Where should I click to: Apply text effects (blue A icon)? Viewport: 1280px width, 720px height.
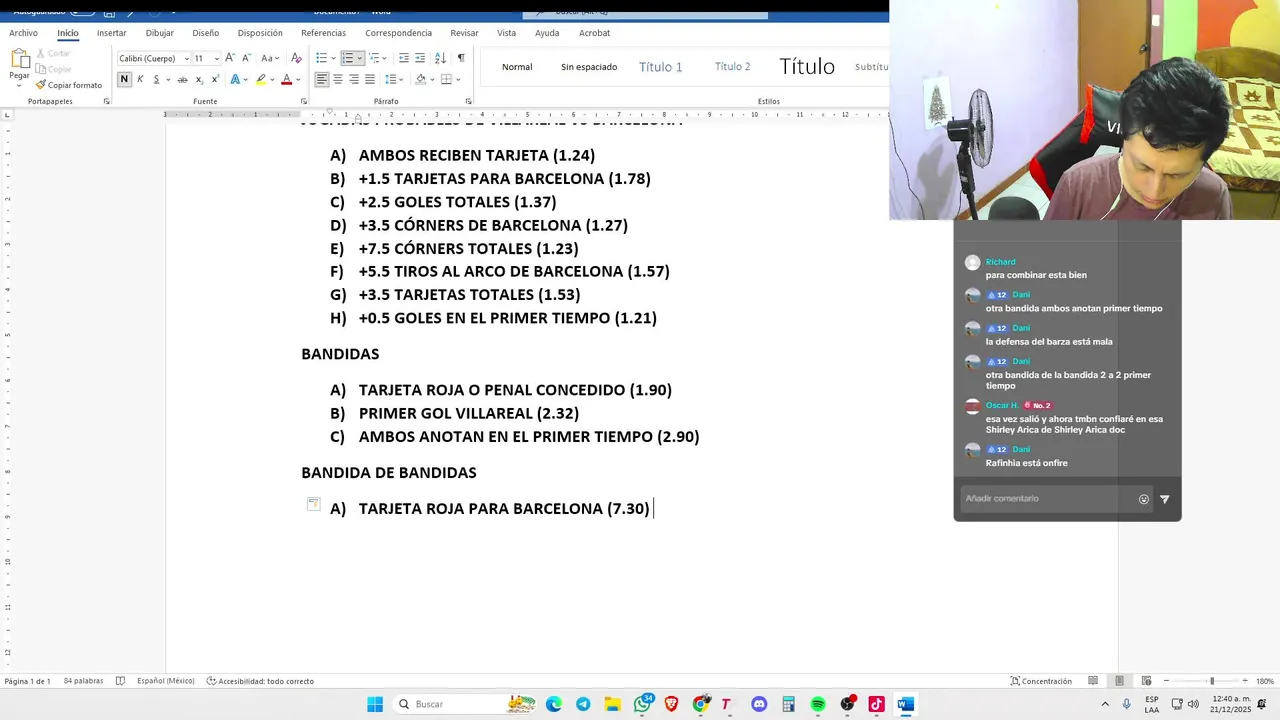(x=235, y=79)
